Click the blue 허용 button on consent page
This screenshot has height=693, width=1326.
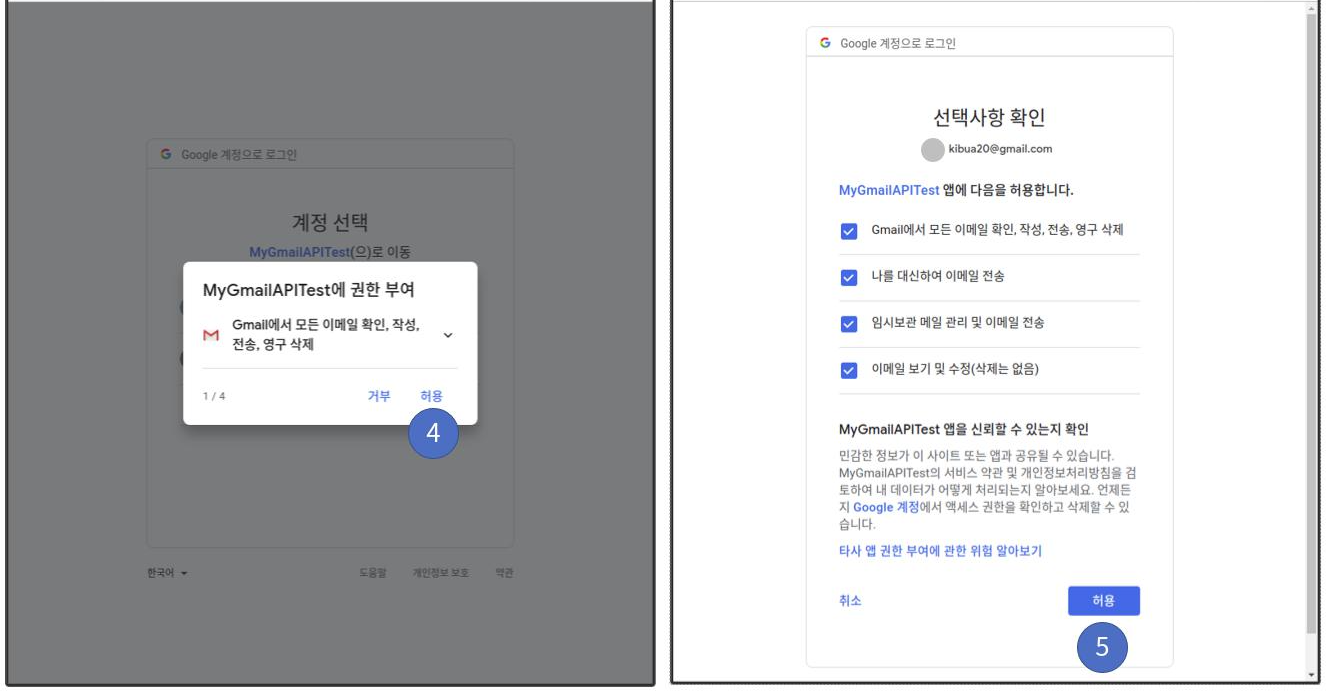(x=1103, y=601)
